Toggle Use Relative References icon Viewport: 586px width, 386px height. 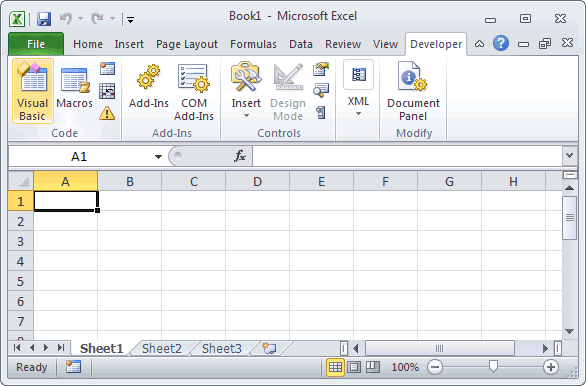click(x=107, y=91)
